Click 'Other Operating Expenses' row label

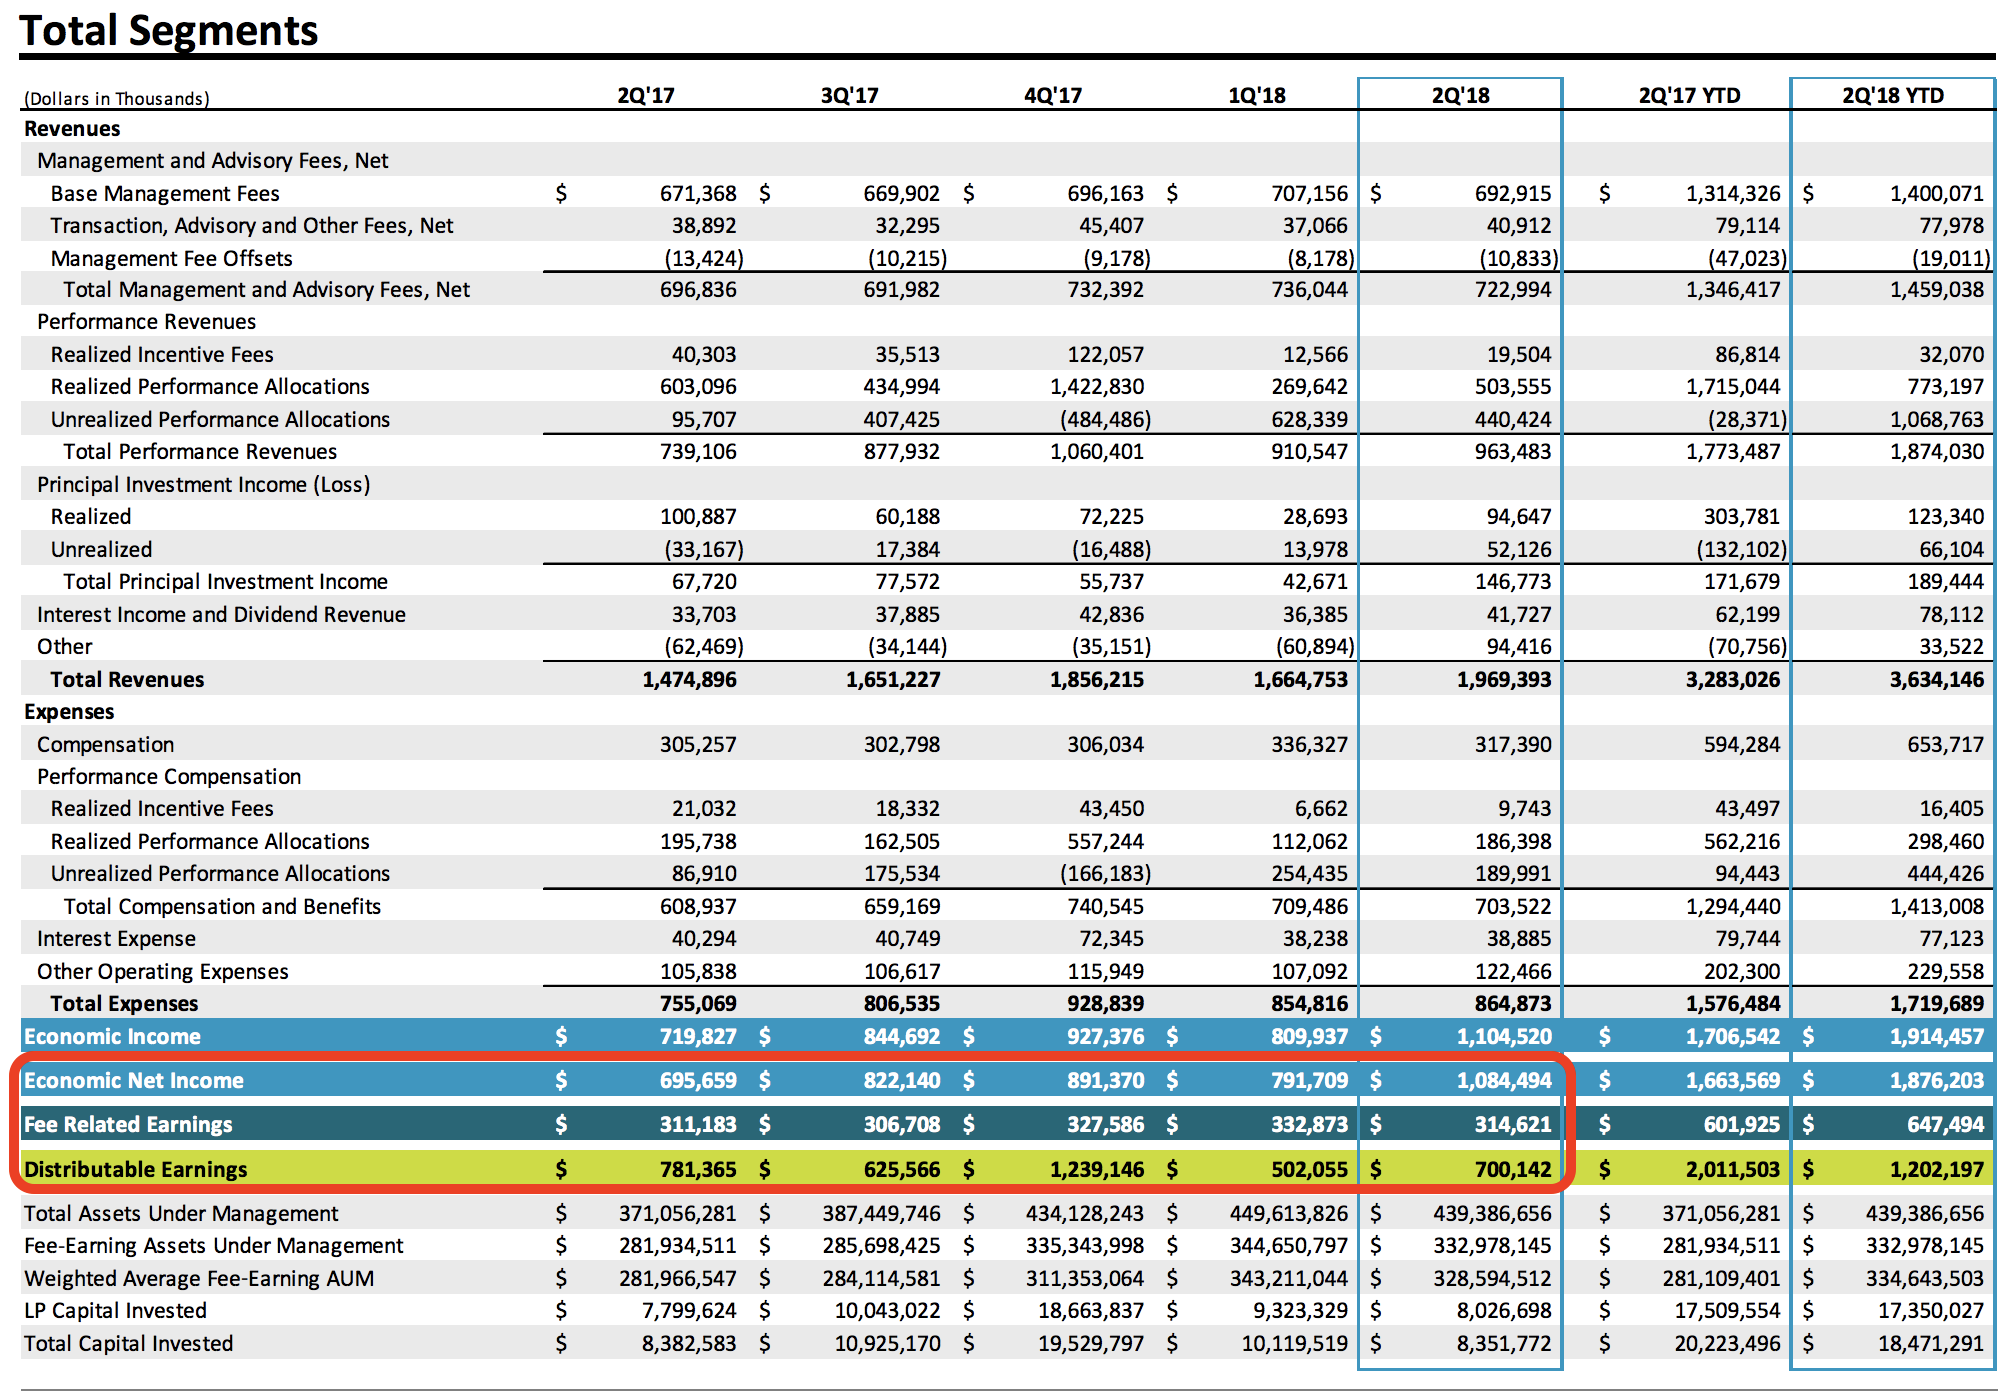(x=163, y=972)
